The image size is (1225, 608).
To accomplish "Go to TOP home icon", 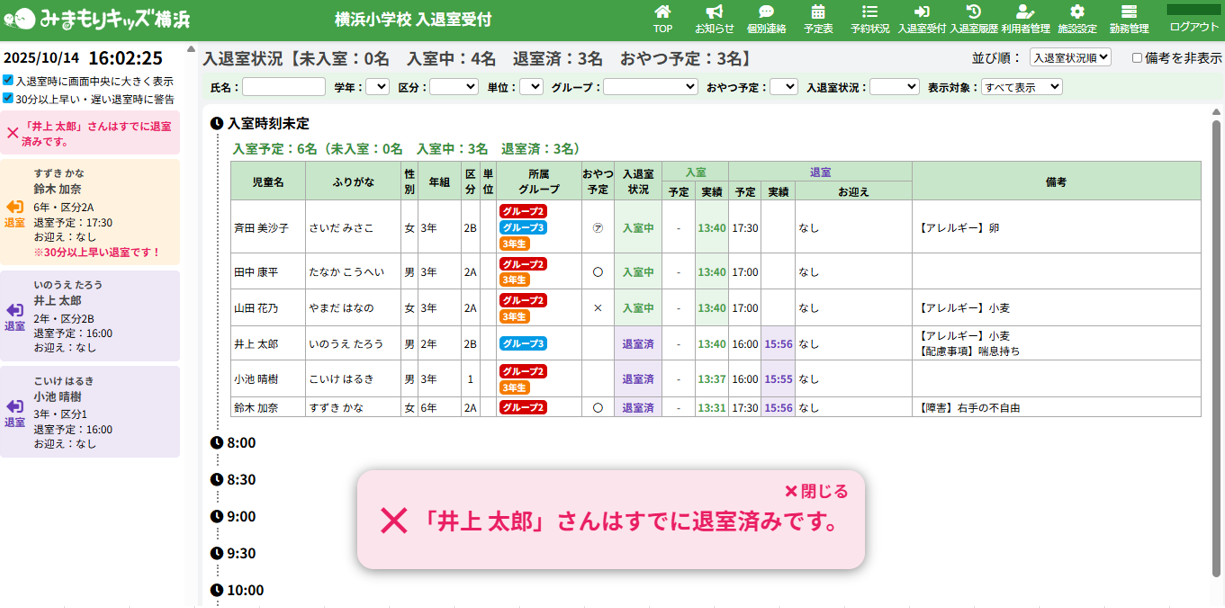I will point(663,12).
